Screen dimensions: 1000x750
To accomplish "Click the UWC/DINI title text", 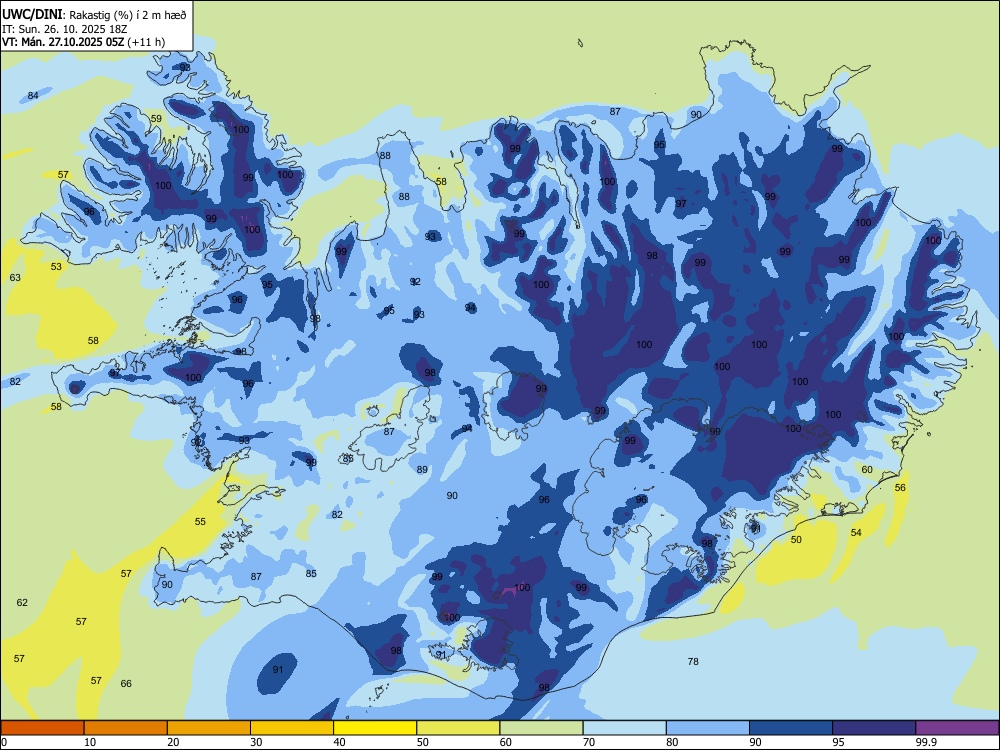I will [32, 14].
